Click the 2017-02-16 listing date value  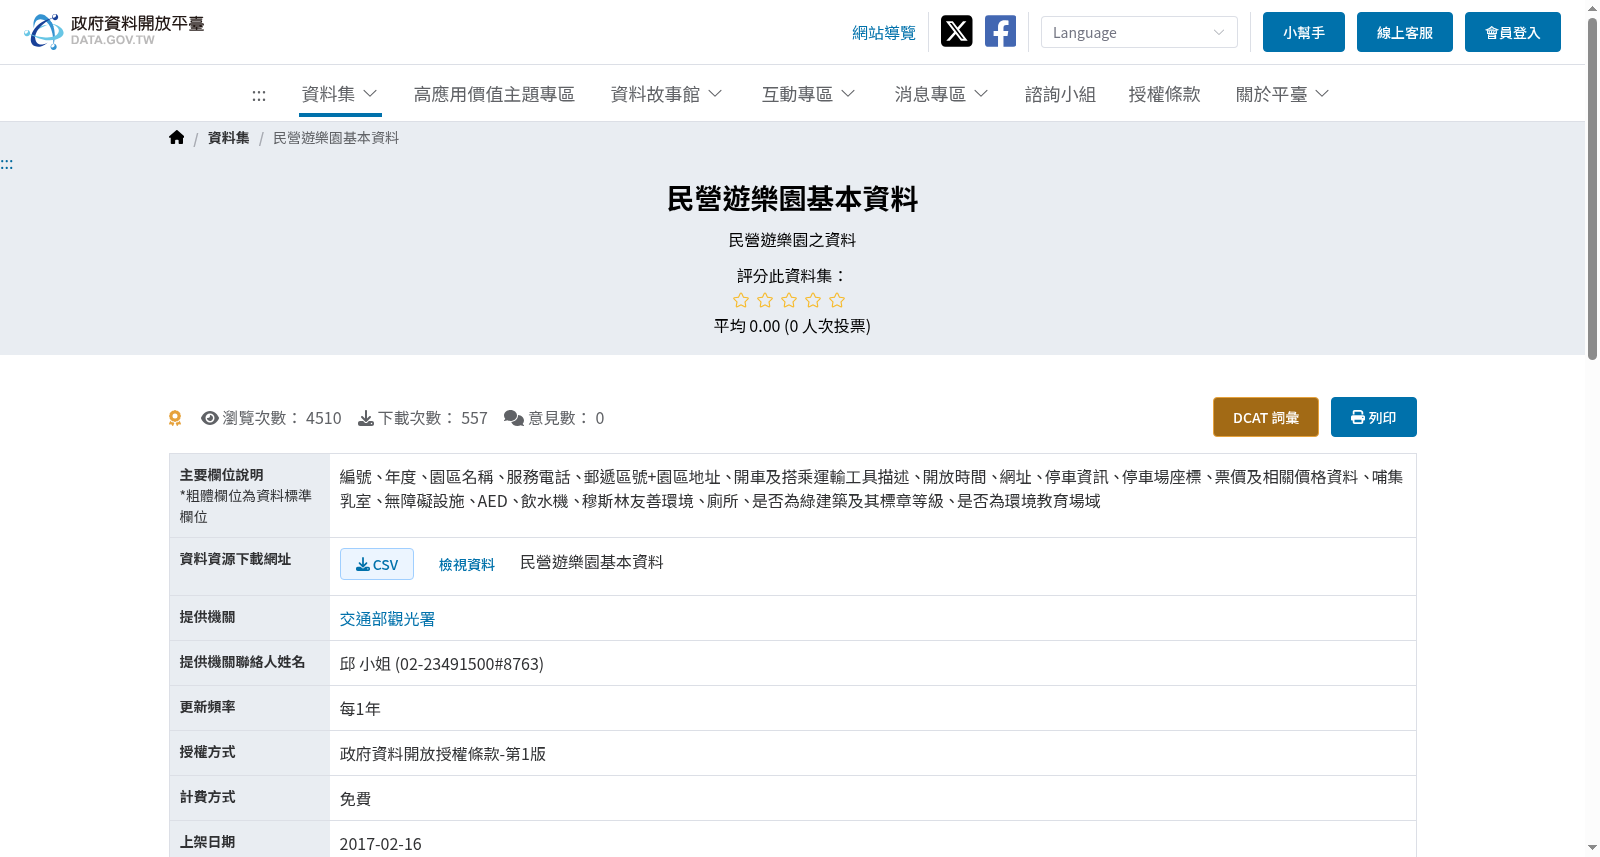coord(381,844)
